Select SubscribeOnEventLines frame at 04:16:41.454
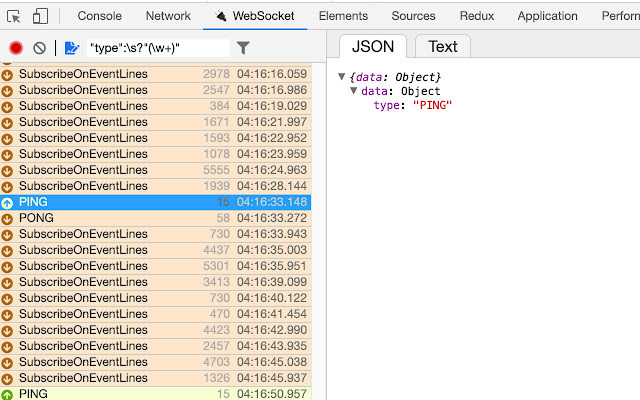Screen dimensions: 640x400 (156, 314)
